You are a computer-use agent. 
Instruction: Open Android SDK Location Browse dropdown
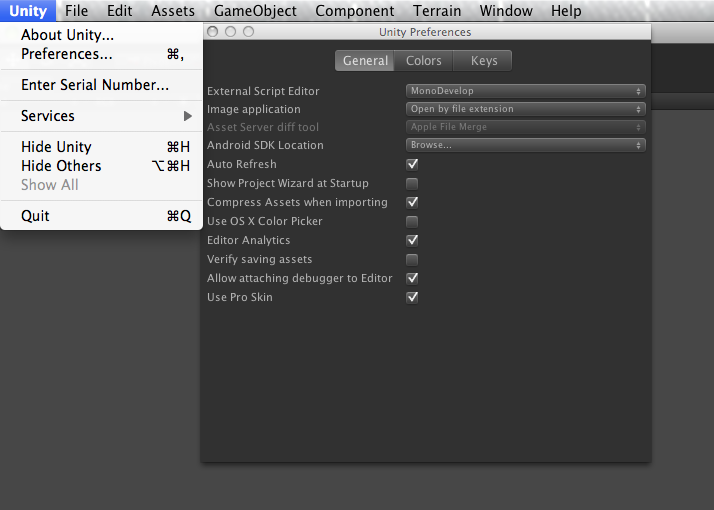click(525, 145)
